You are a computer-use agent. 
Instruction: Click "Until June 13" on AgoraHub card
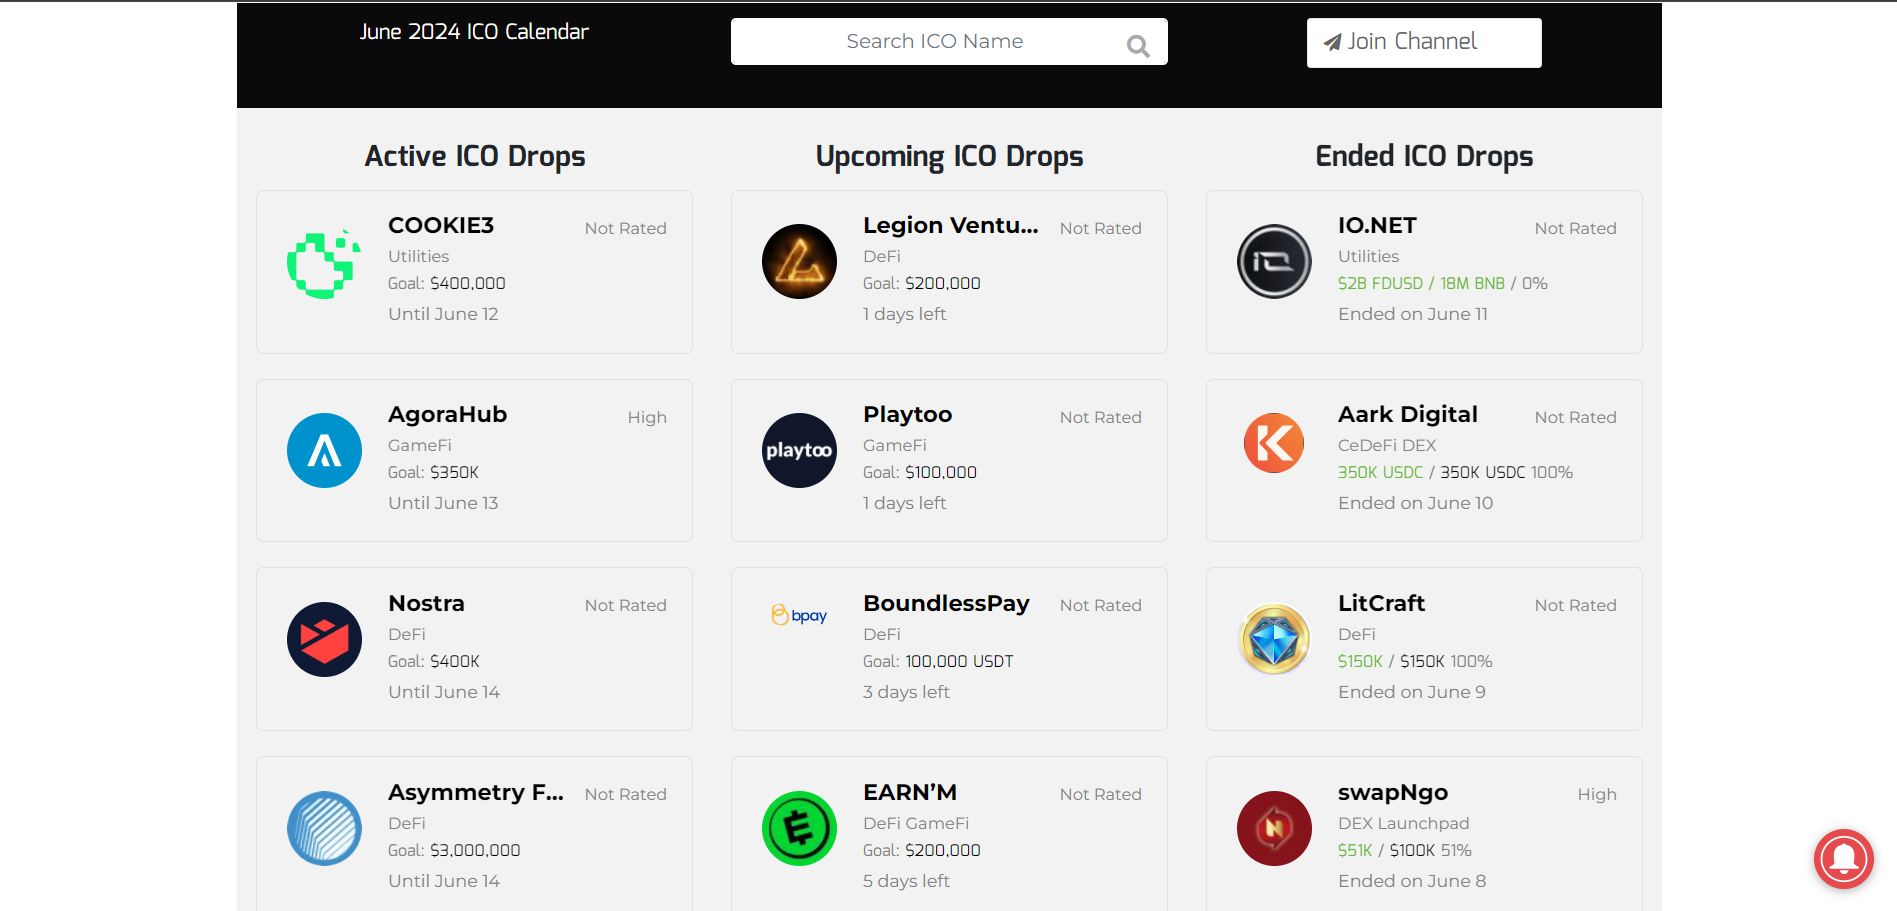click(x=443, y=503)
